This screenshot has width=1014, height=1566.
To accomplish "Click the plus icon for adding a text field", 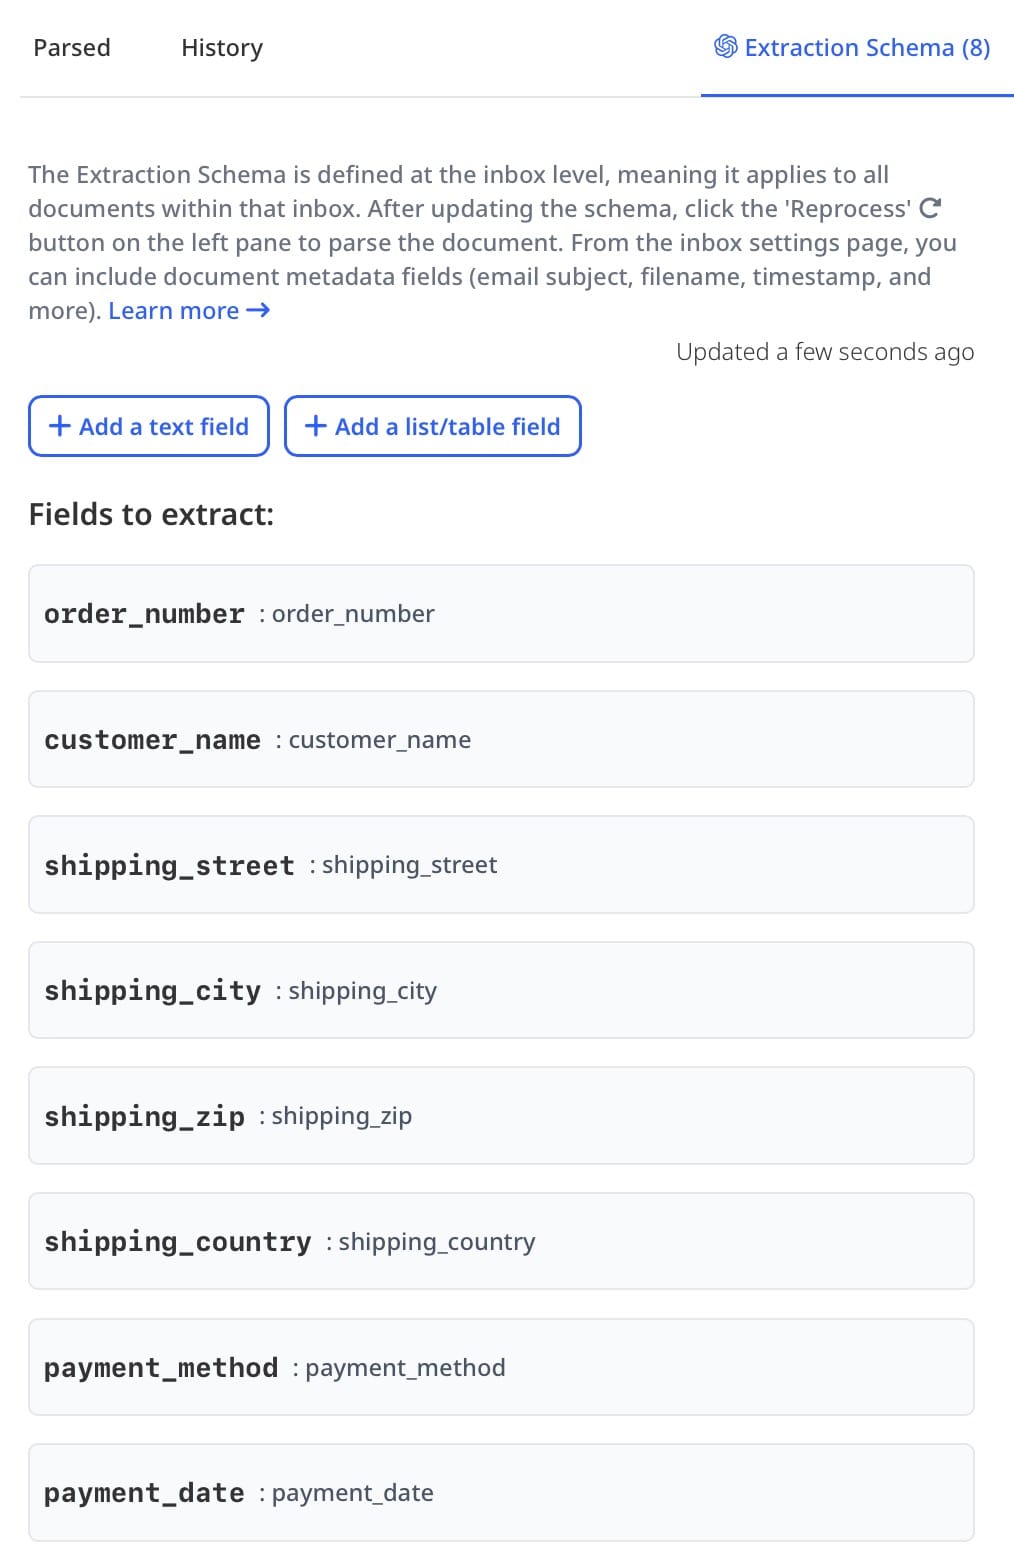I will tap(60, 426).
